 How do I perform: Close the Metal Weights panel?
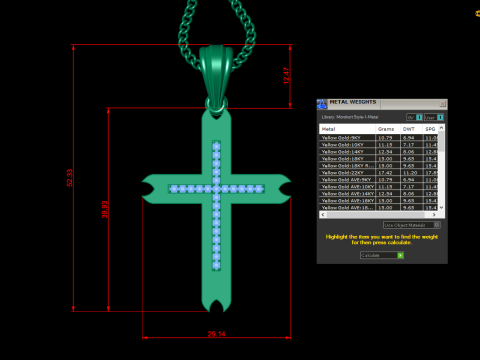point(442,104)
